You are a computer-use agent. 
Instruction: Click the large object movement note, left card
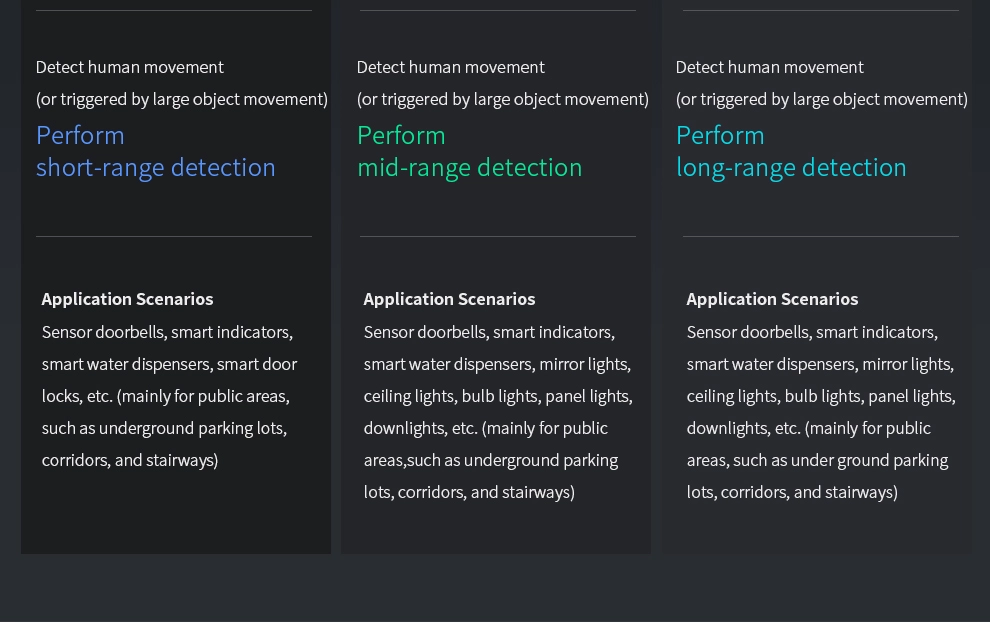pyautogui.click(x=182, y=99)
